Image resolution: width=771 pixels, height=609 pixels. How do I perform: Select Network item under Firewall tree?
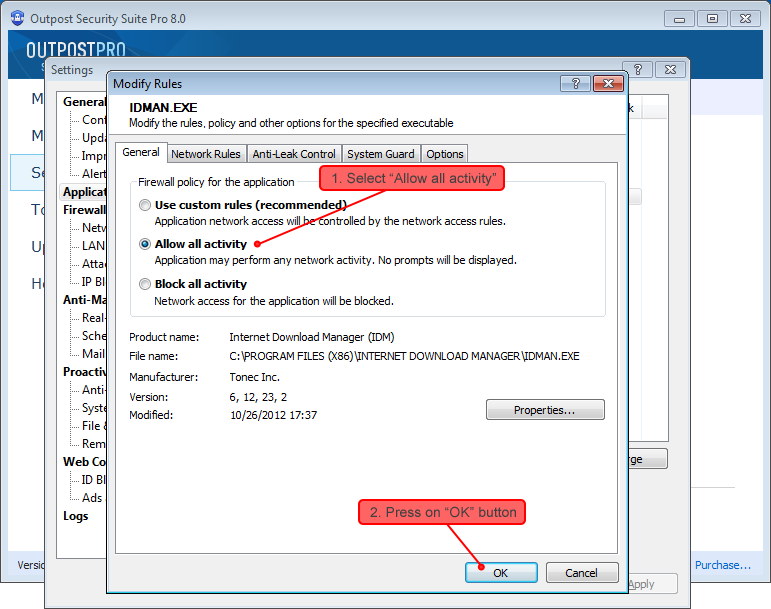pyautogui.click(x=93, y=228)
